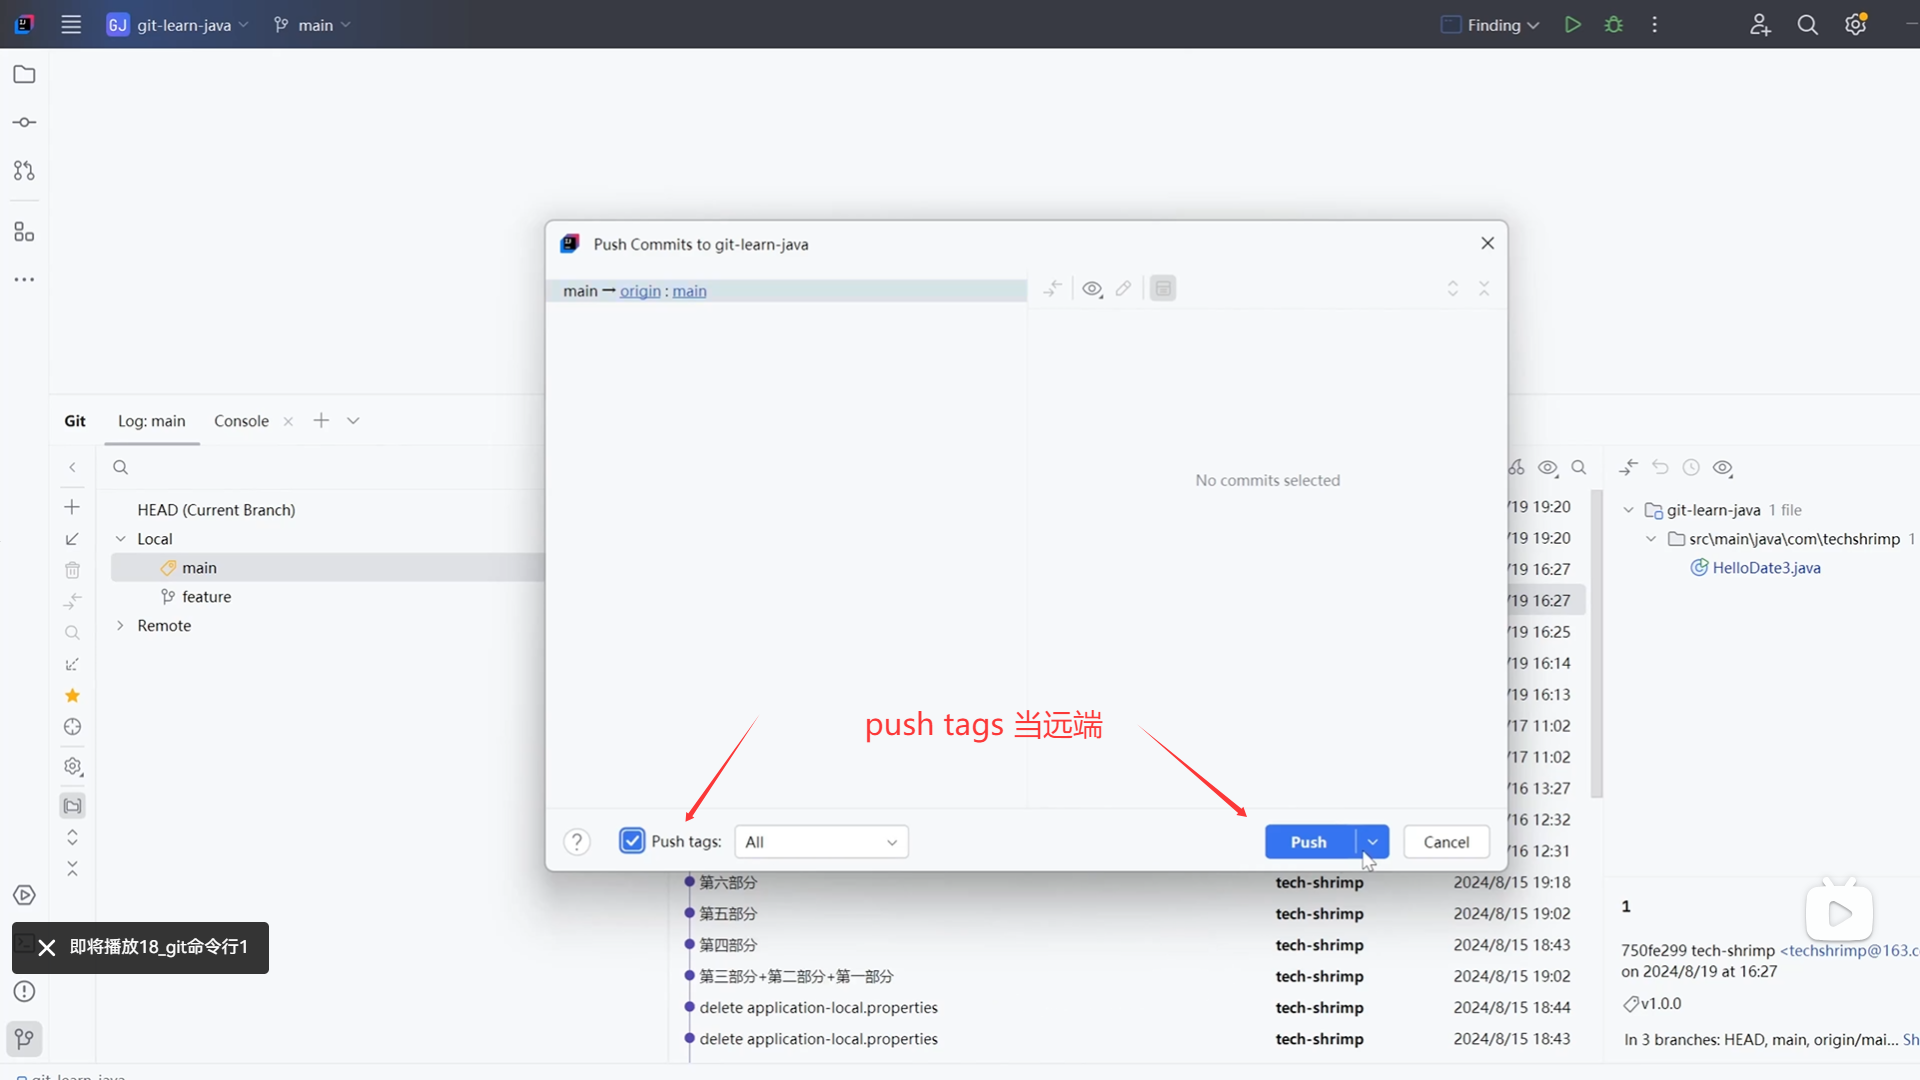Click the help question mark in dialog
The height and width of the screenshot is (1080, 1920).
click(577, 842)
